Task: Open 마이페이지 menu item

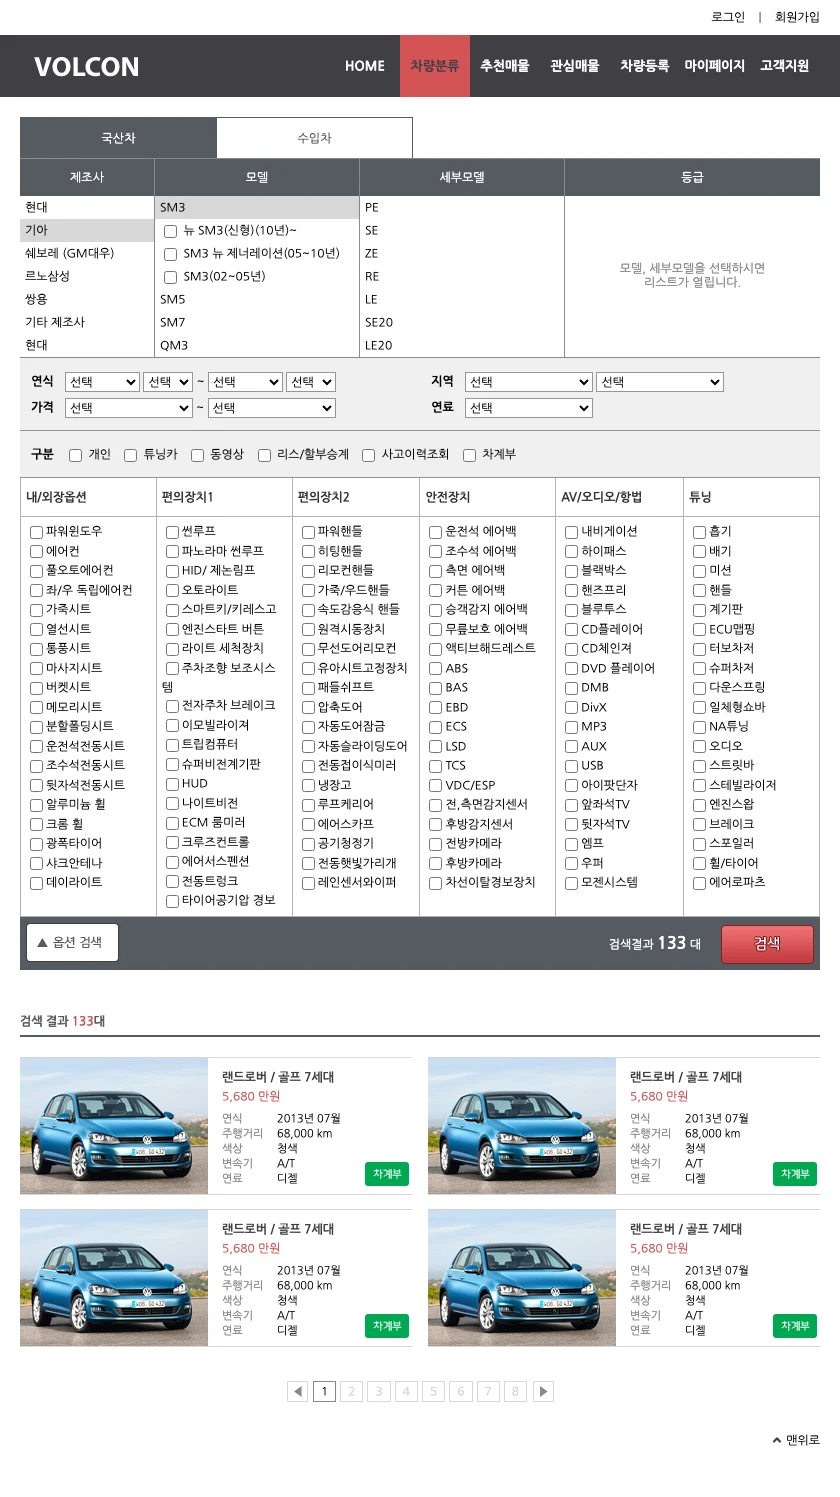Action: point(715,66)
